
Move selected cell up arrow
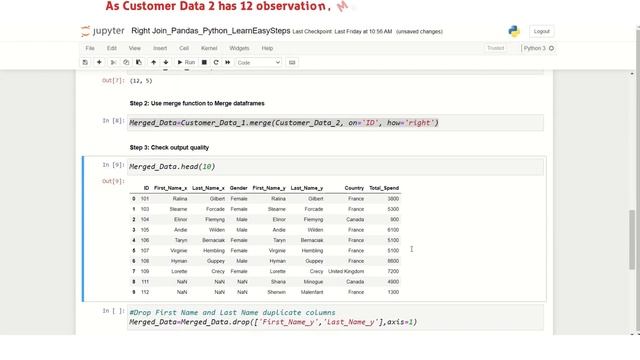(x=153, y=62)
